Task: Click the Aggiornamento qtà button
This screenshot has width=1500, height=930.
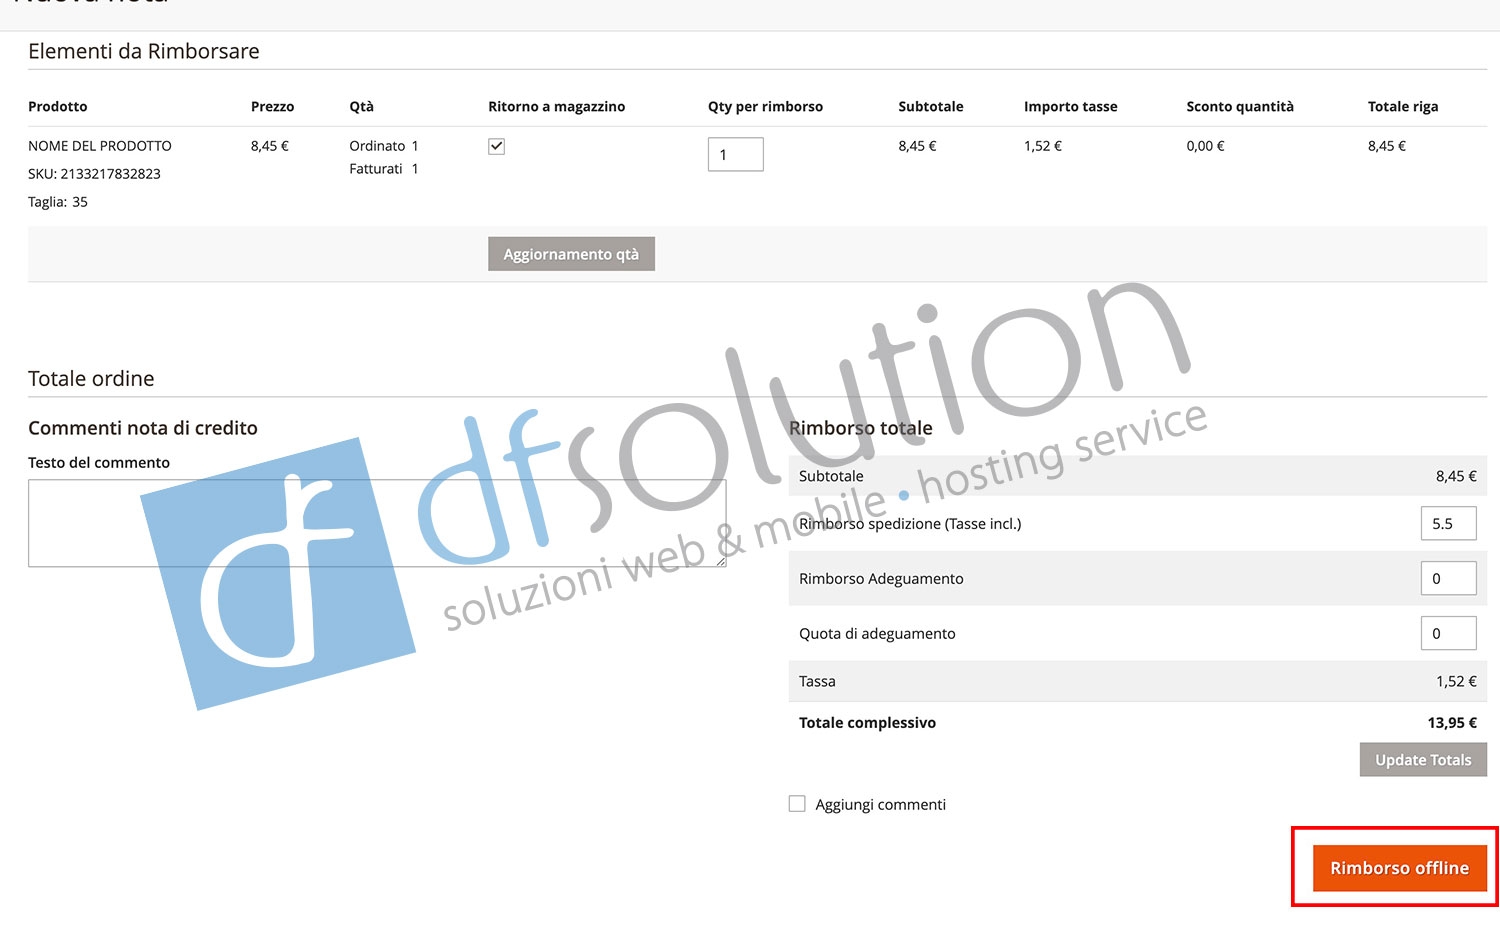Action: tap(571, 254)
